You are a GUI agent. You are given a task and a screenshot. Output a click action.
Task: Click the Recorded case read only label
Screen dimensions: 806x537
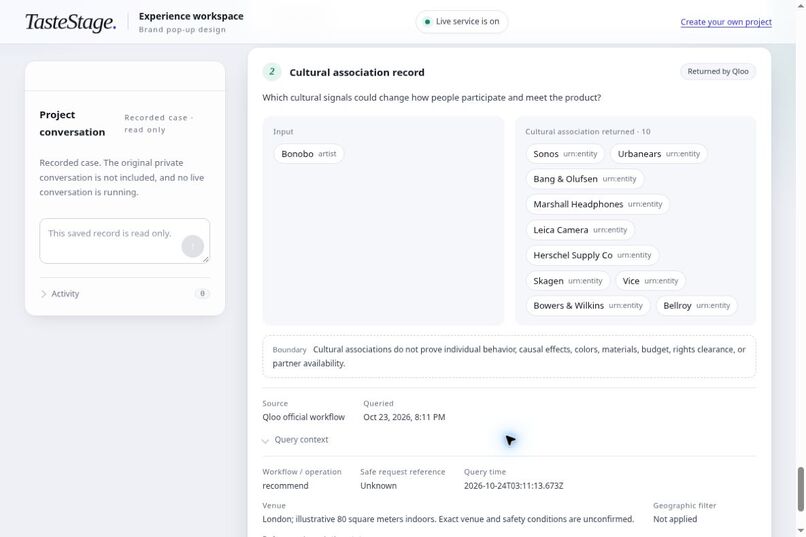(159, 123)
